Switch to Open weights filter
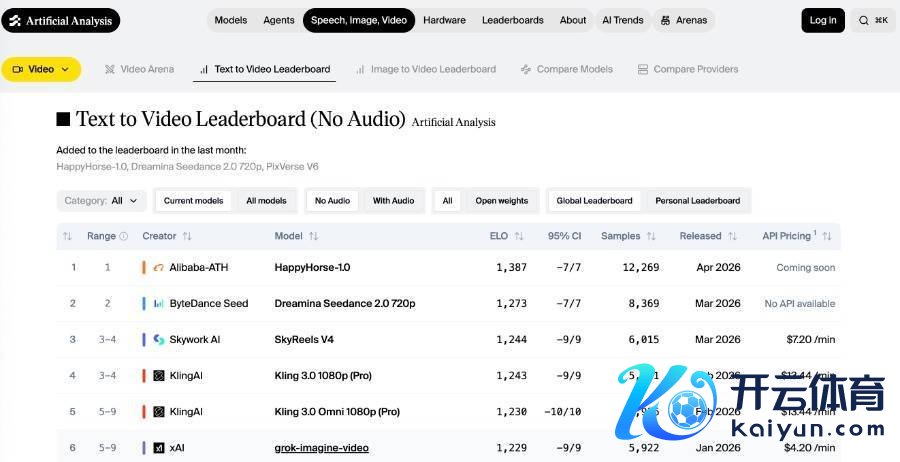 coord(501,201)
